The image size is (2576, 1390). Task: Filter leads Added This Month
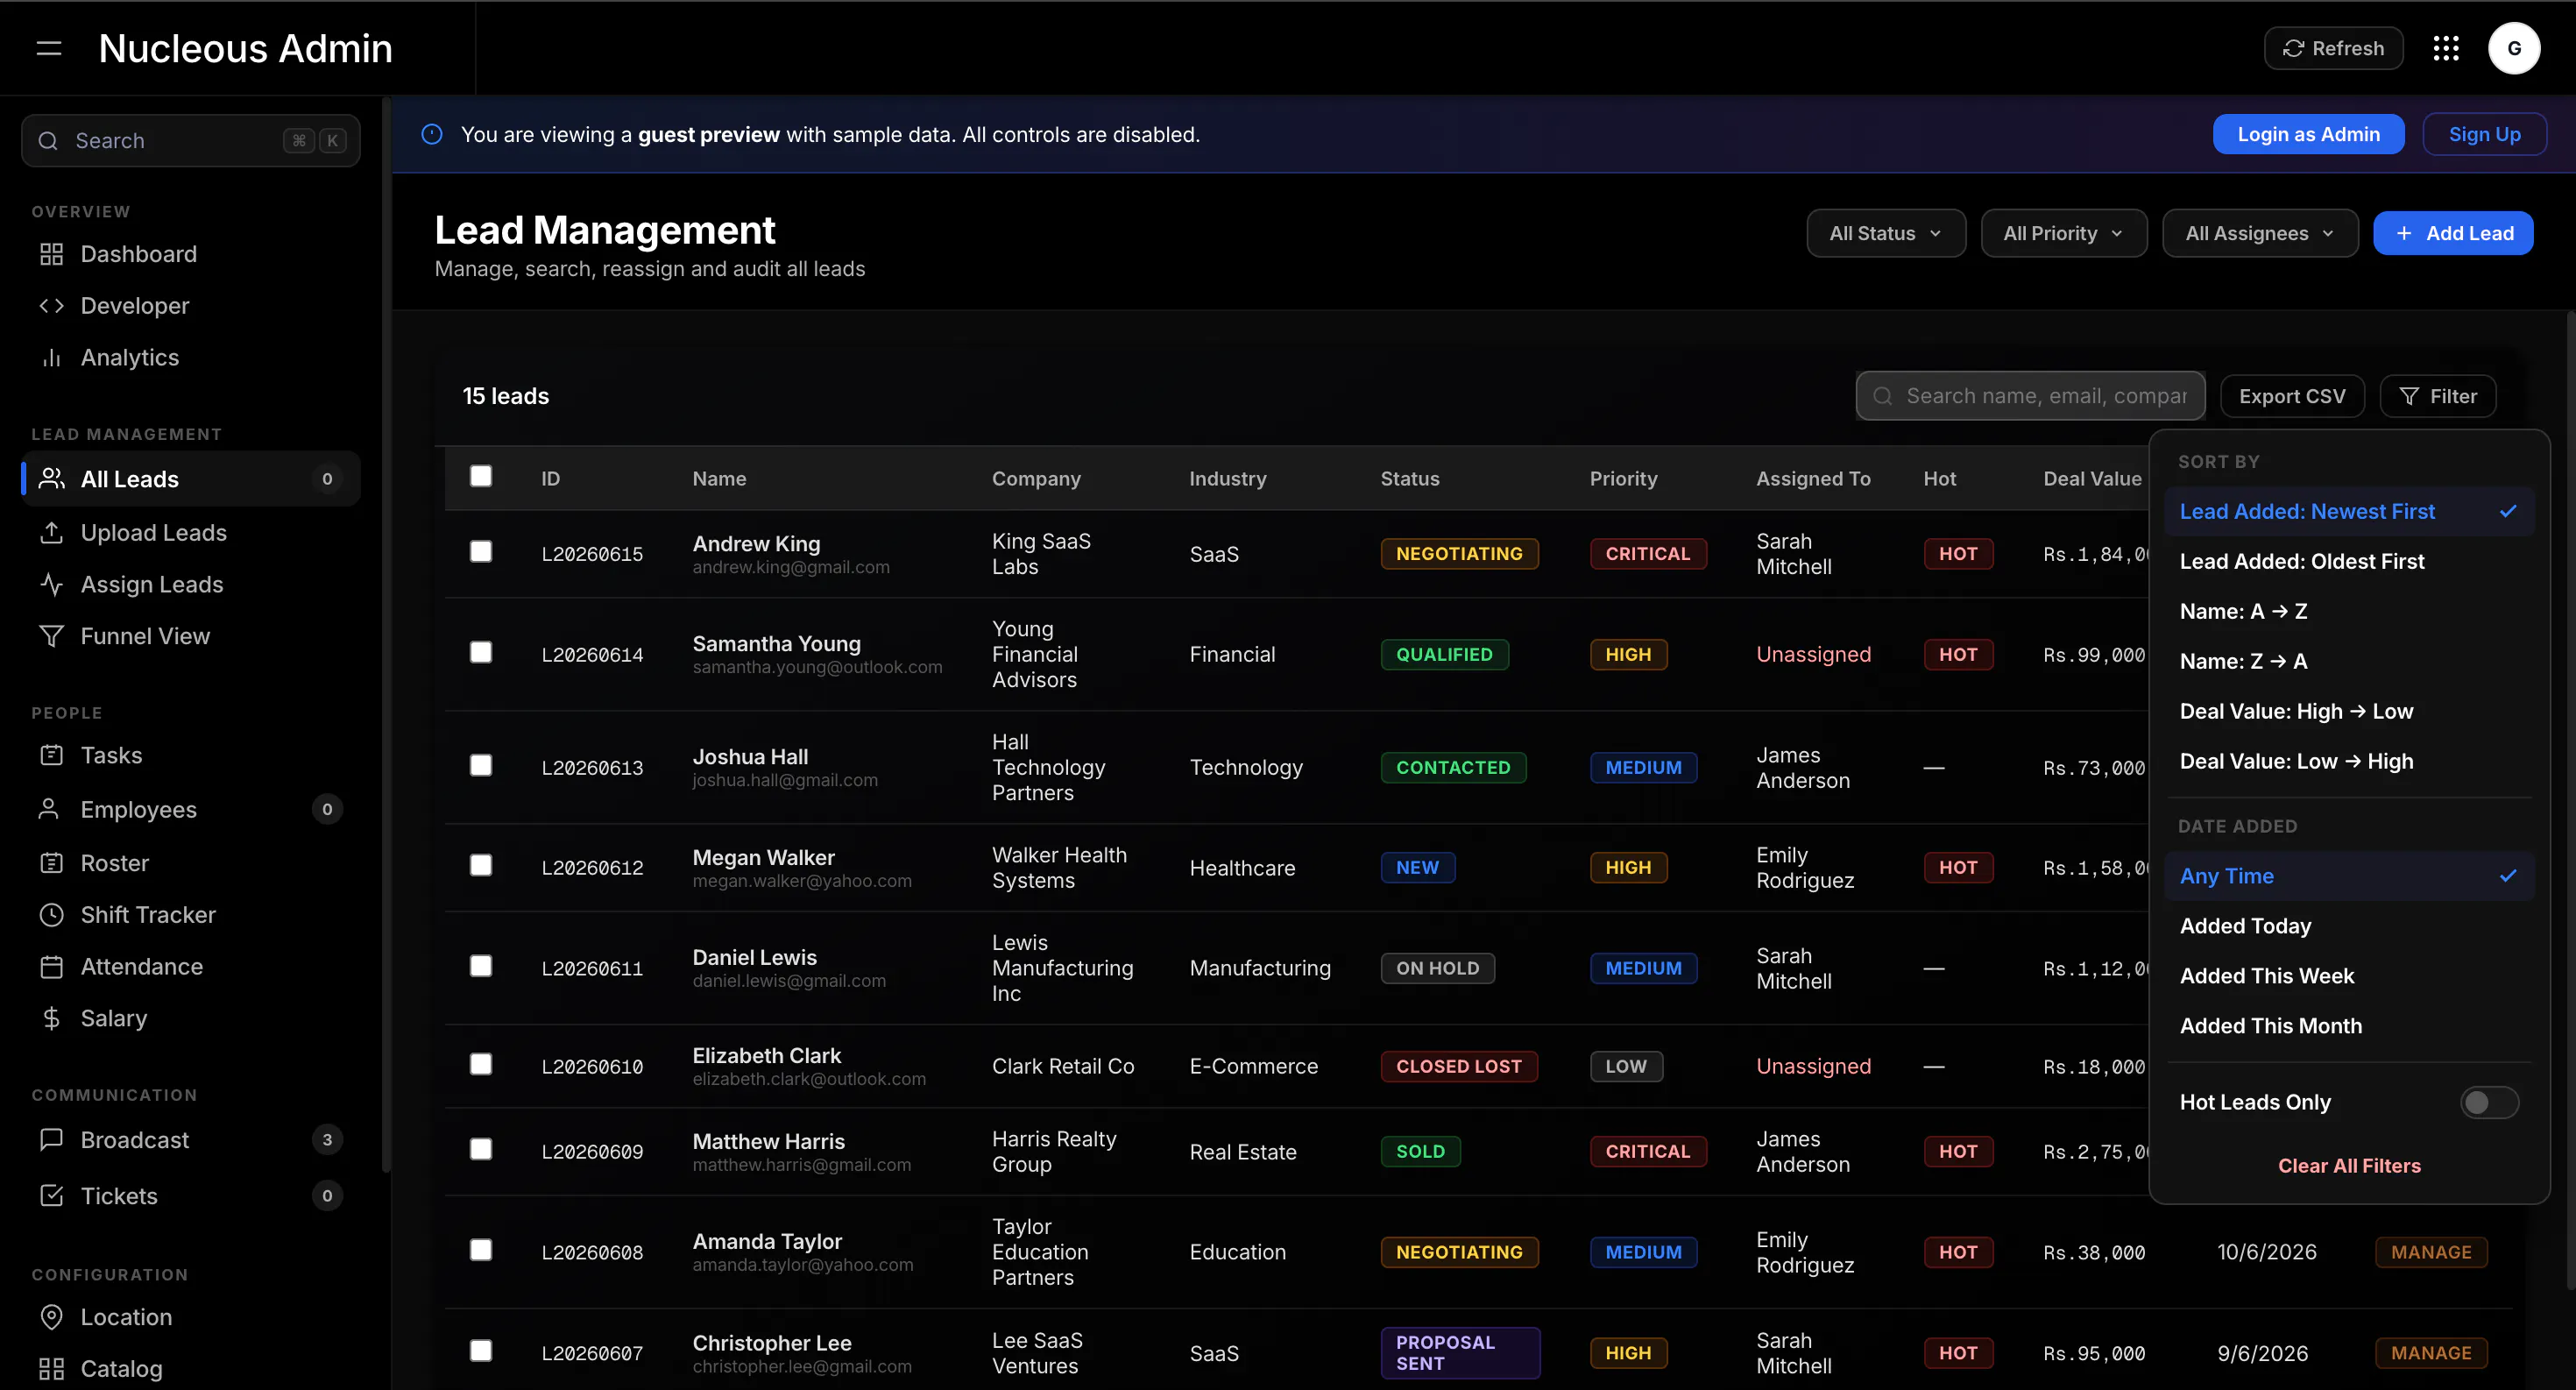coord(2349,1026)
